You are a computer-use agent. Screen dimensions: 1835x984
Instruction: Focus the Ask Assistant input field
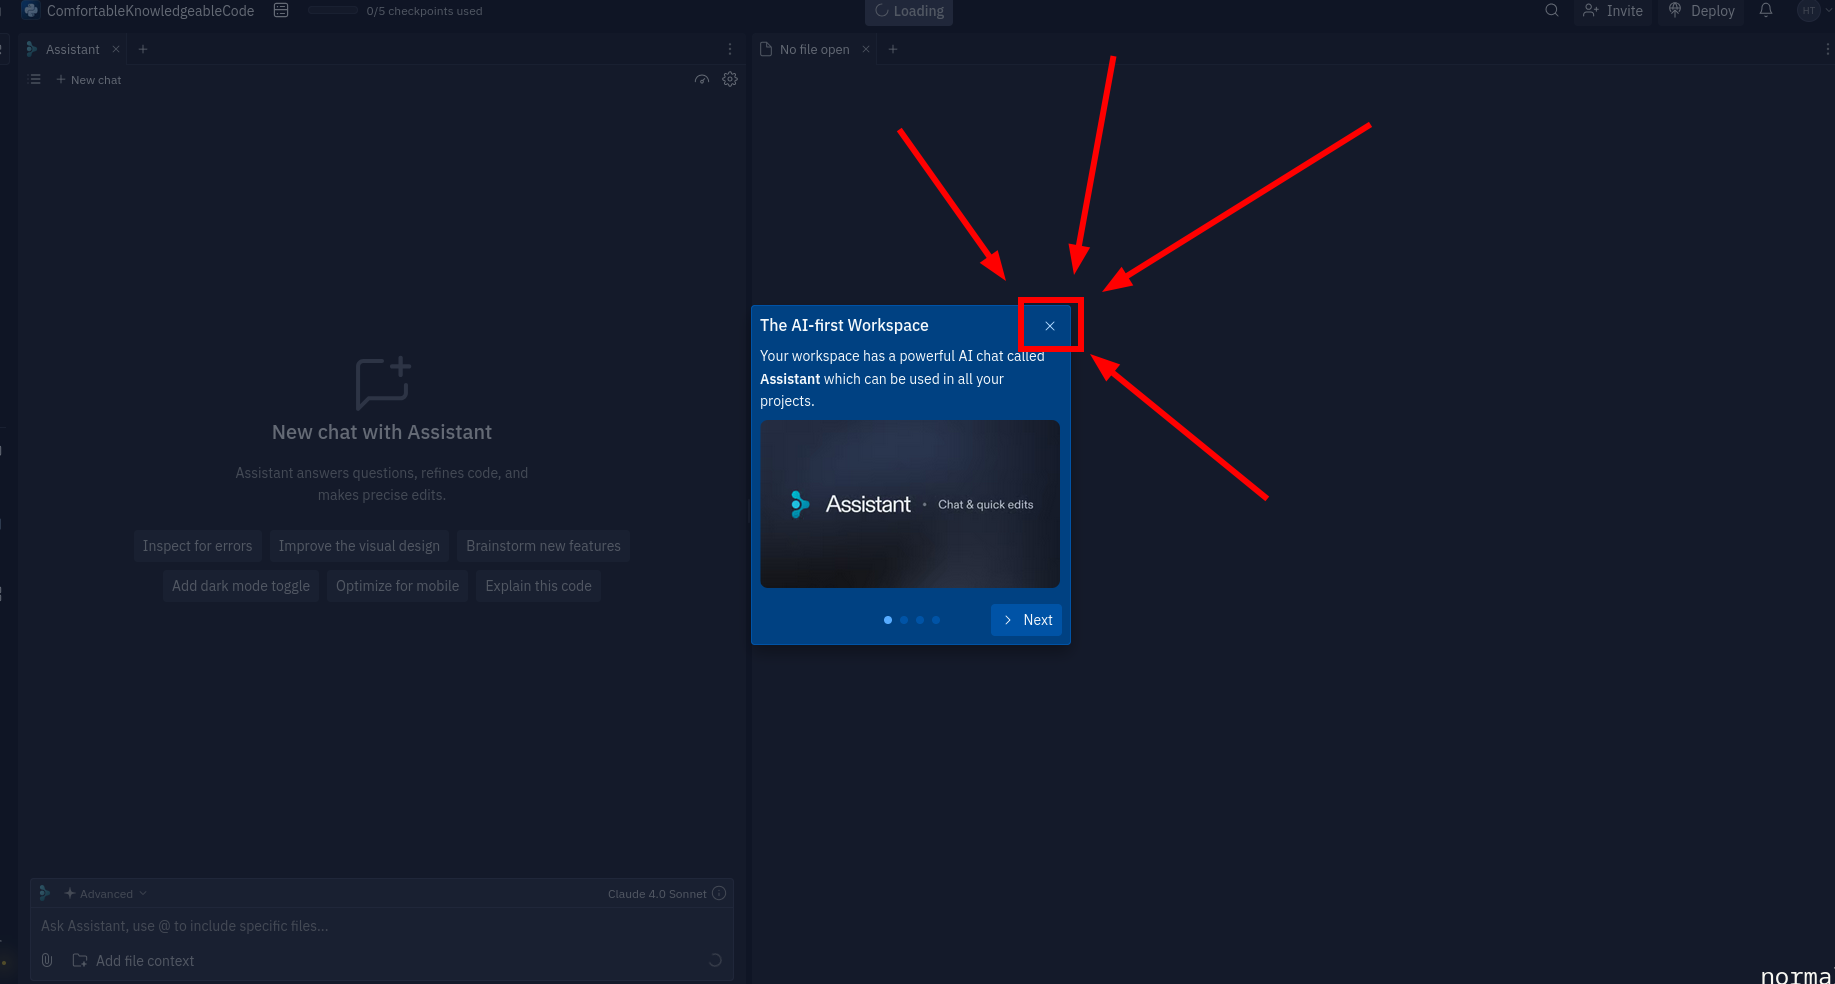[x=380, y=927]
